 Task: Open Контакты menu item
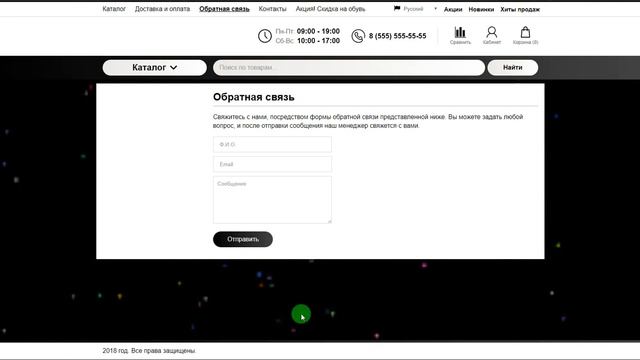click(272, 9)
